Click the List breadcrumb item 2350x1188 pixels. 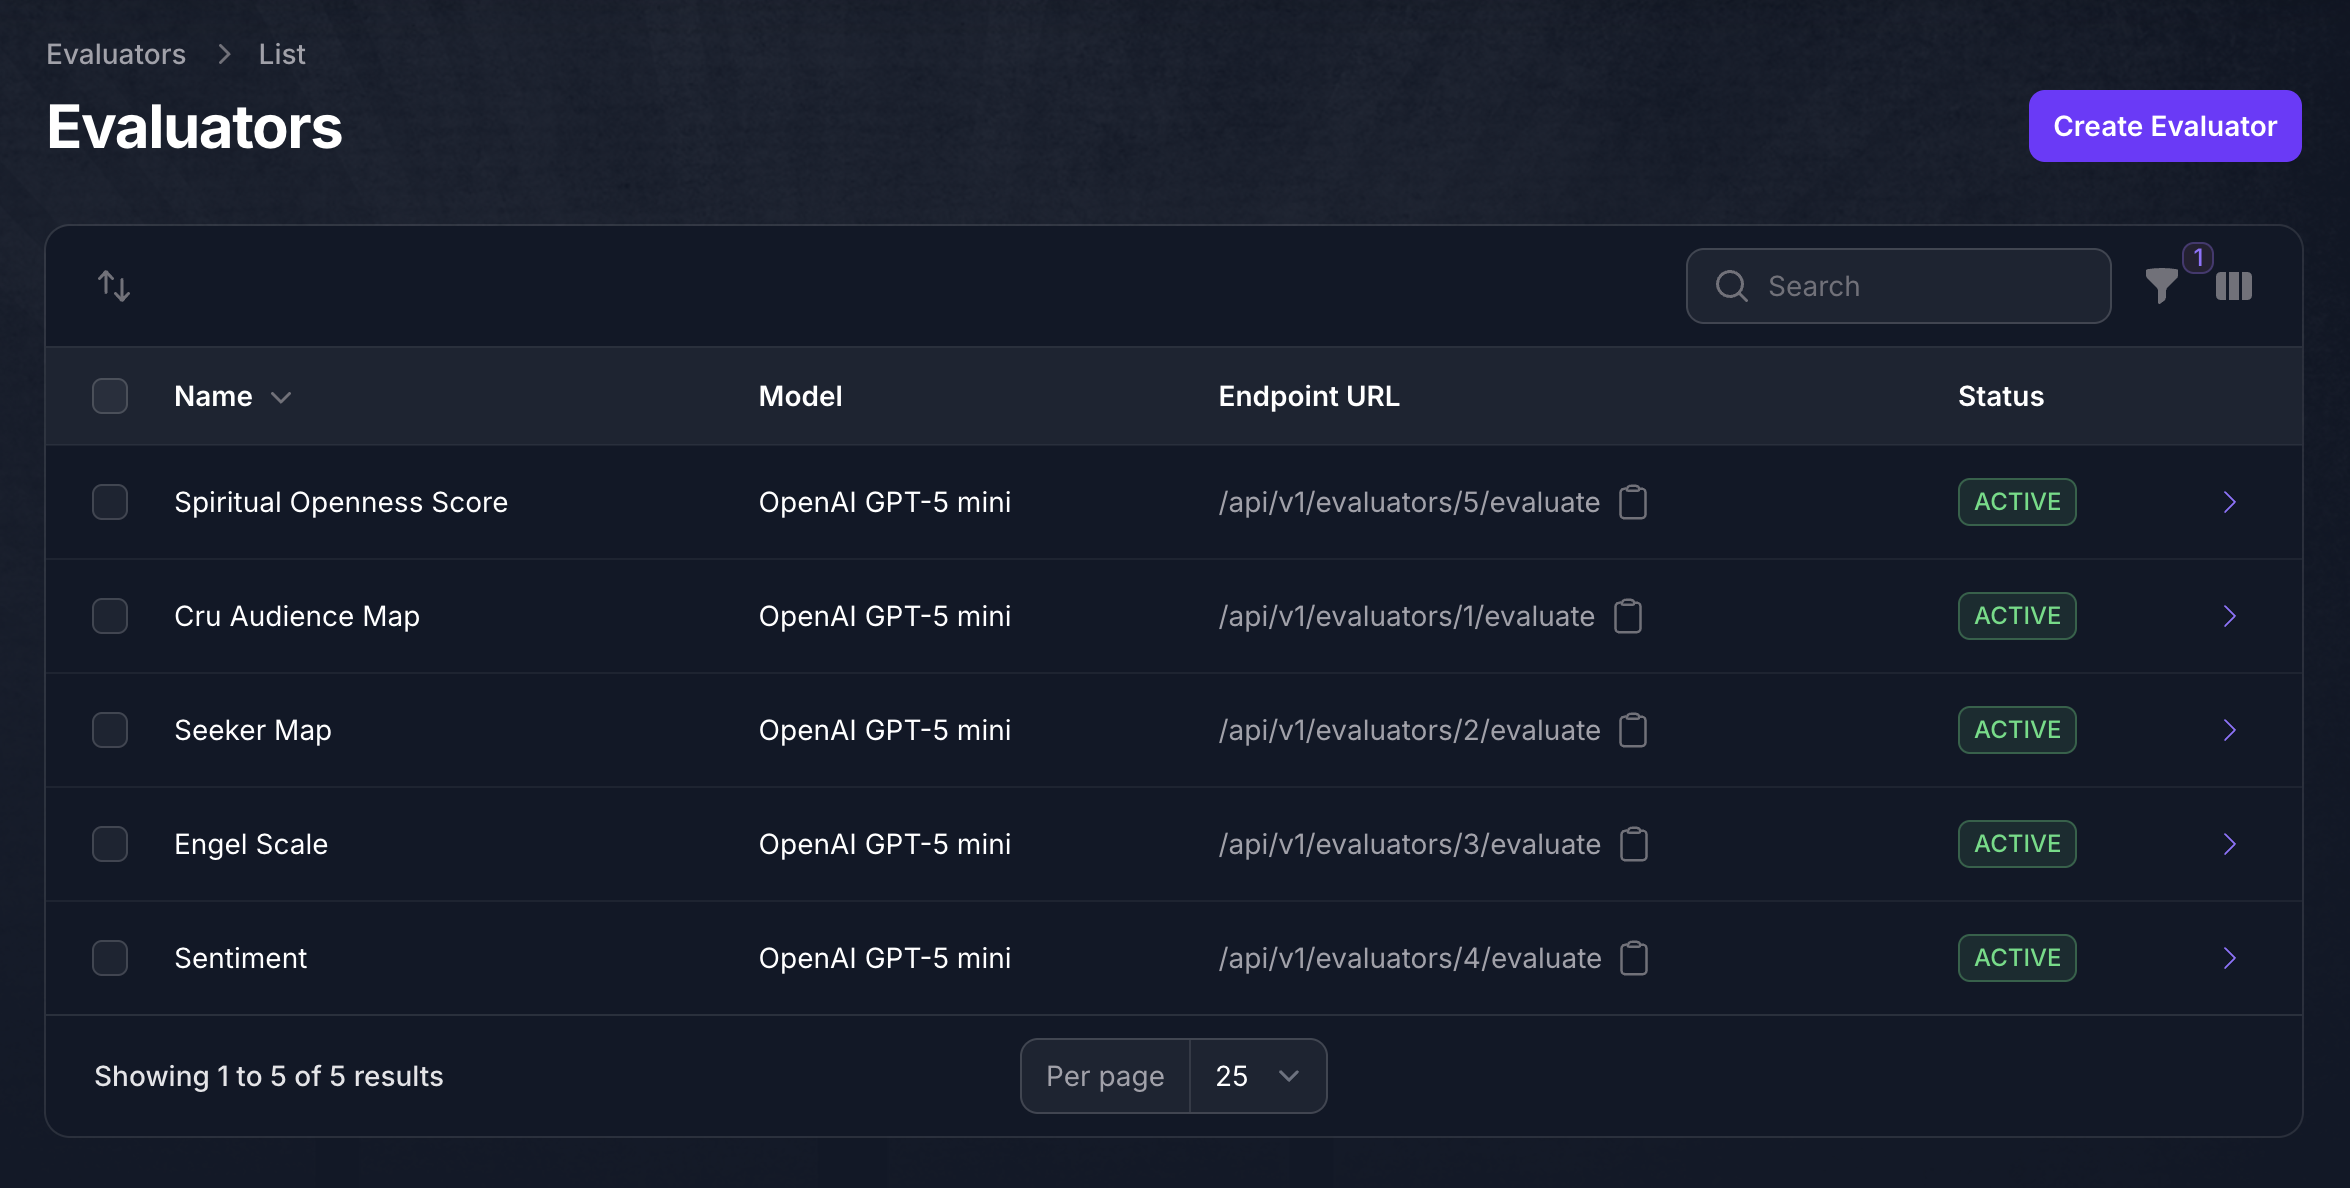[282, 54]
